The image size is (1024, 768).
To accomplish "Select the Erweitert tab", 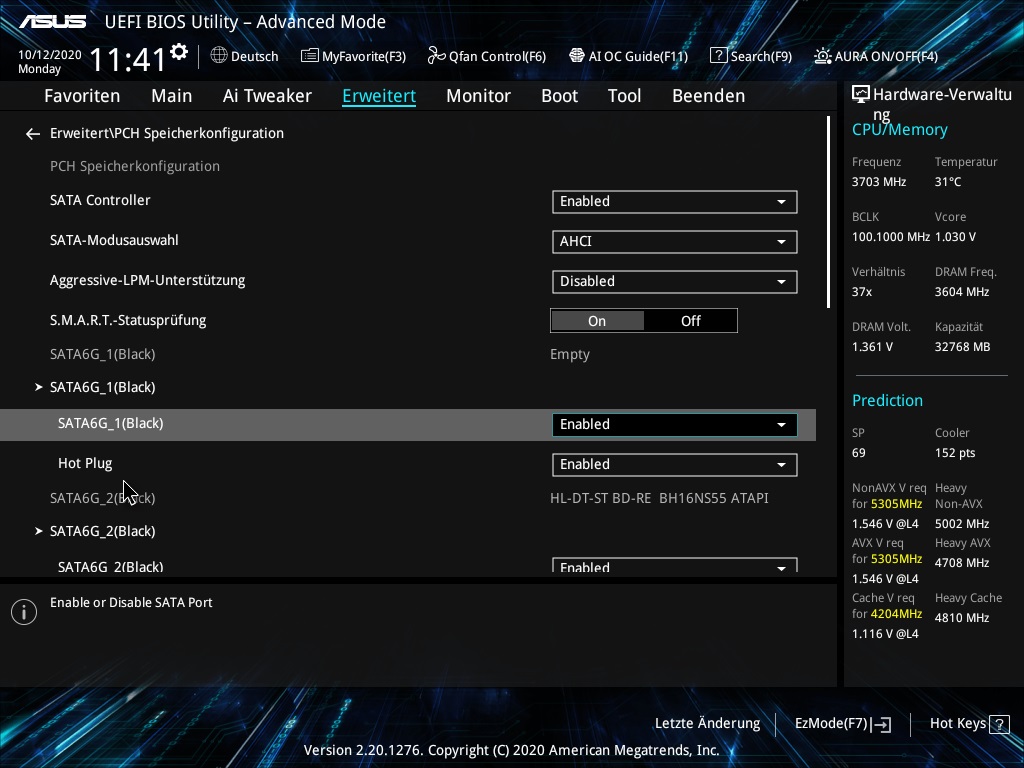I will (x=379, y=96).
